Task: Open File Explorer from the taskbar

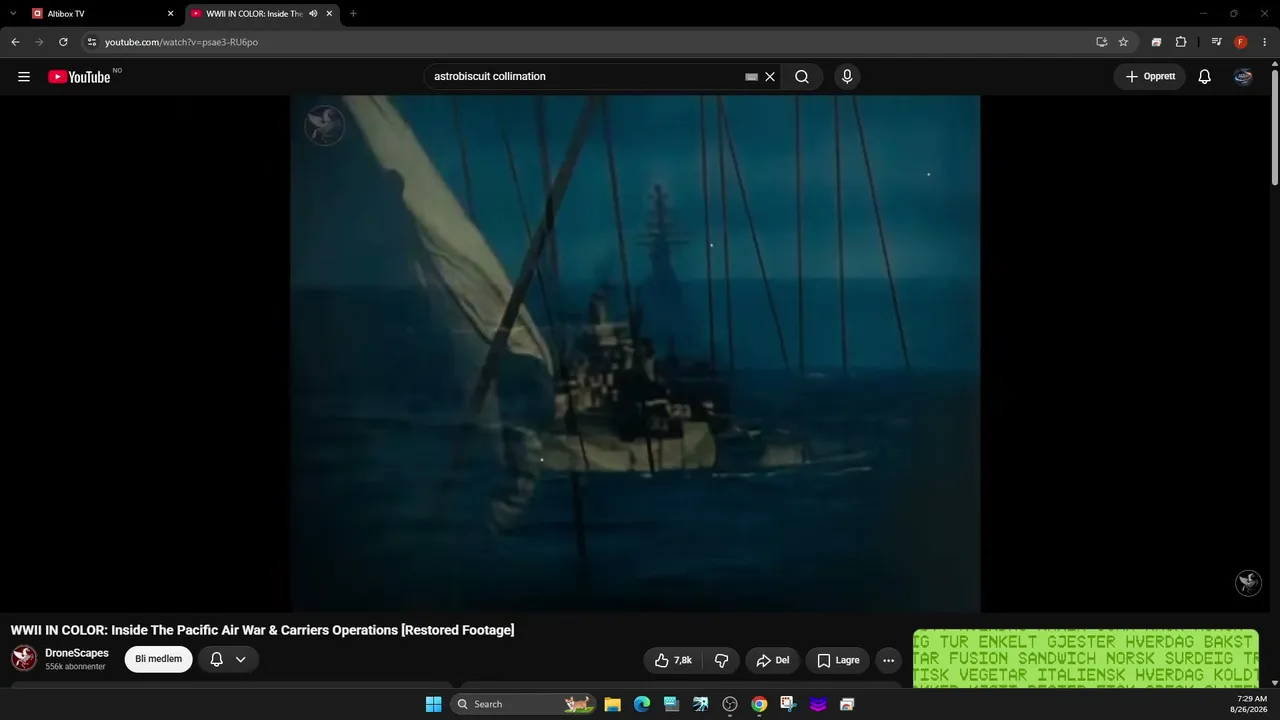Action: click(612, 704)
